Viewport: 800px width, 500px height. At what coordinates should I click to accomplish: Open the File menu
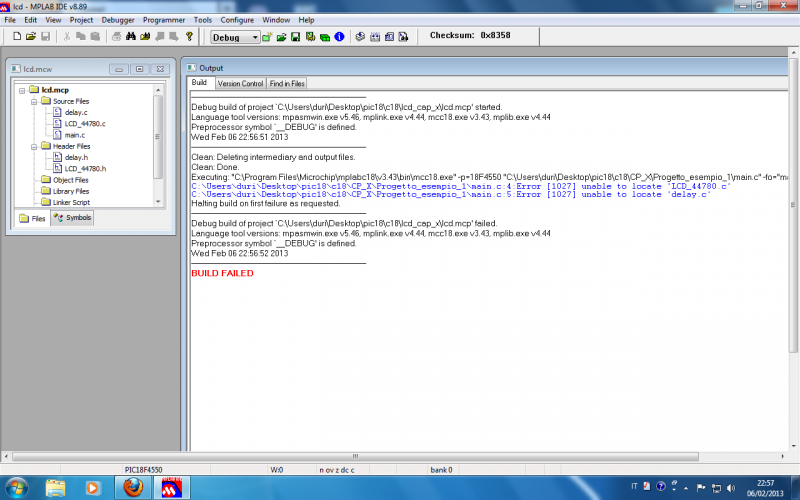coord(10,20)
